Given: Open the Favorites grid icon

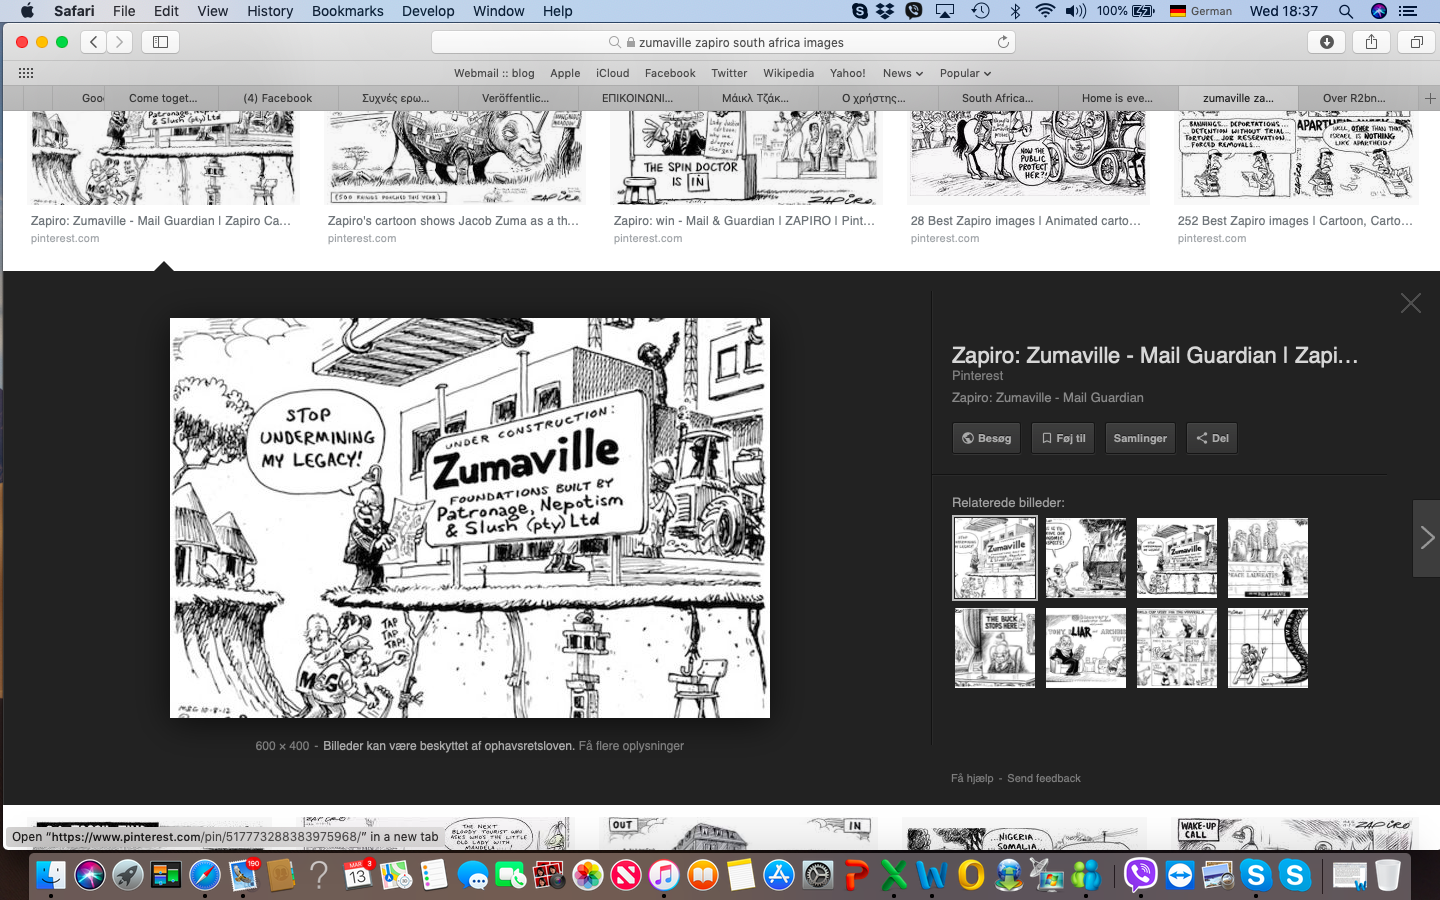Looking at the screenshot, I should (x=26, y=73).
